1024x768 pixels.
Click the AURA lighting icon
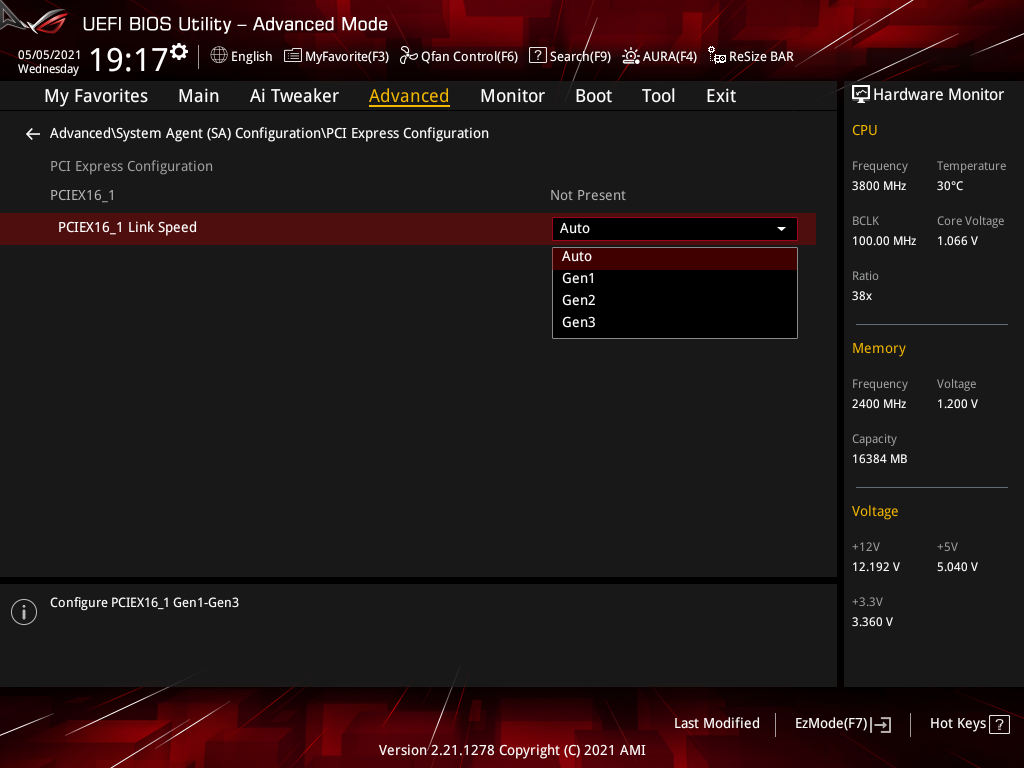tap(630, 56)
